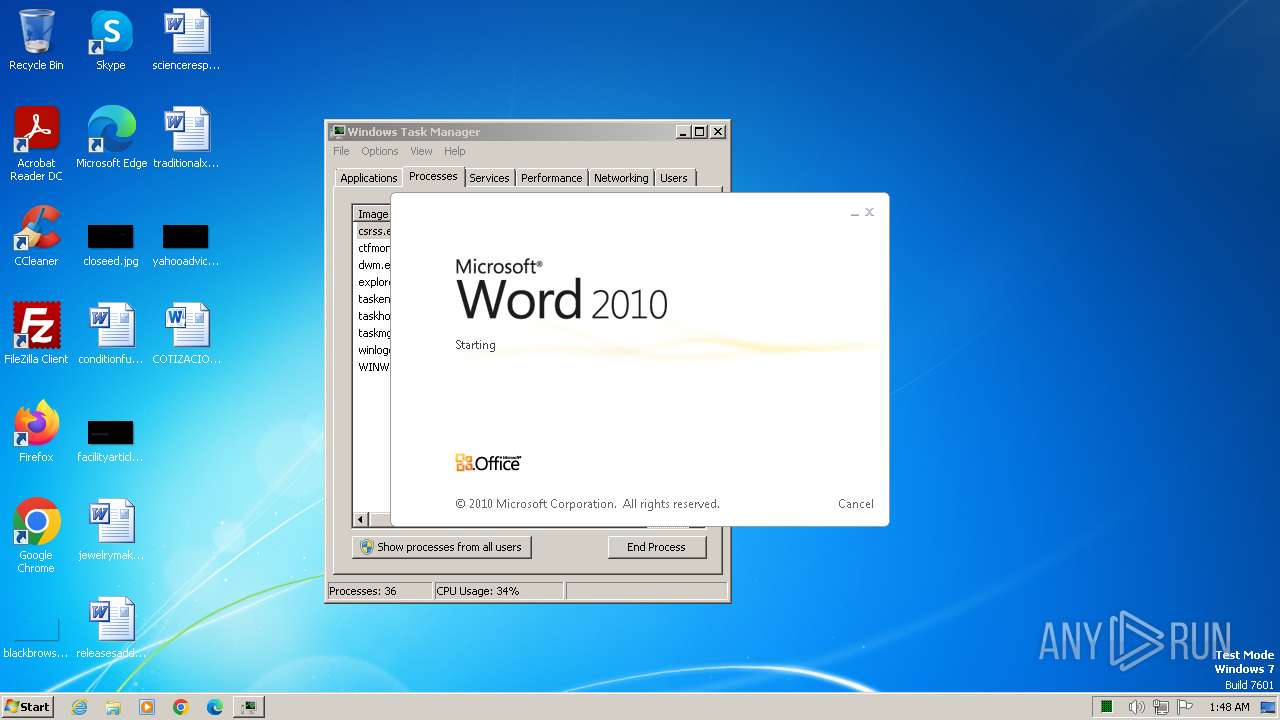The height and width of the screenshot is (720, 1280).
Task: Select the scienceresp Word document icon
Action: pyautogui.click(x=186, y=40)
